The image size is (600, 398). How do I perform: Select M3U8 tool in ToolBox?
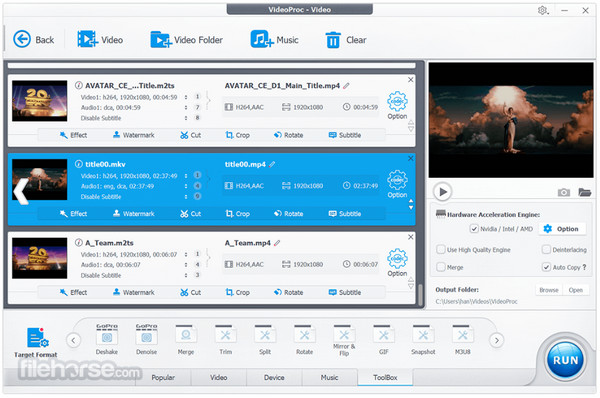463,340
